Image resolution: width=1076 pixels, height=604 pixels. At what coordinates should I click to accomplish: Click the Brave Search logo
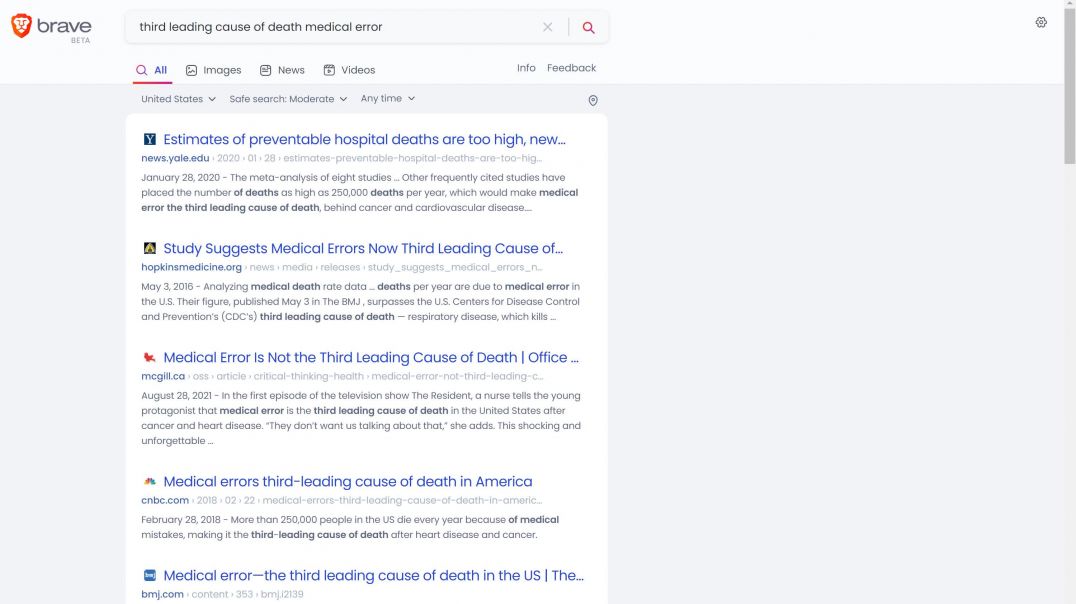point(50,27)
